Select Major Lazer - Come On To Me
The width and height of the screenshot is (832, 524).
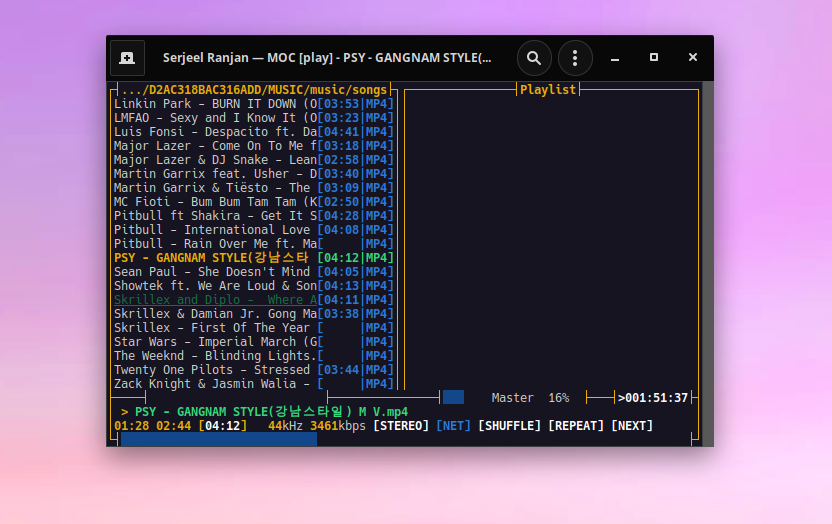point(254,146)
